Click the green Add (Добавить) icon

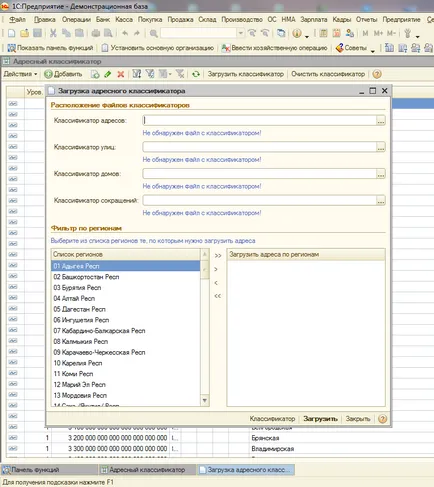coord(48,74)
